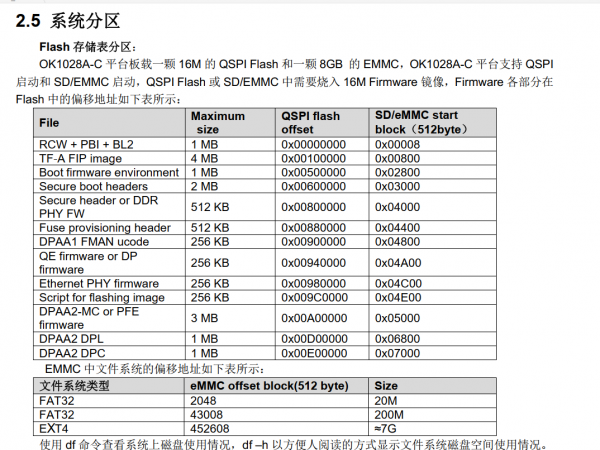Select the 'TF-A FIP image' row label
The image size is (600, 450).
[x=79, y=157]
